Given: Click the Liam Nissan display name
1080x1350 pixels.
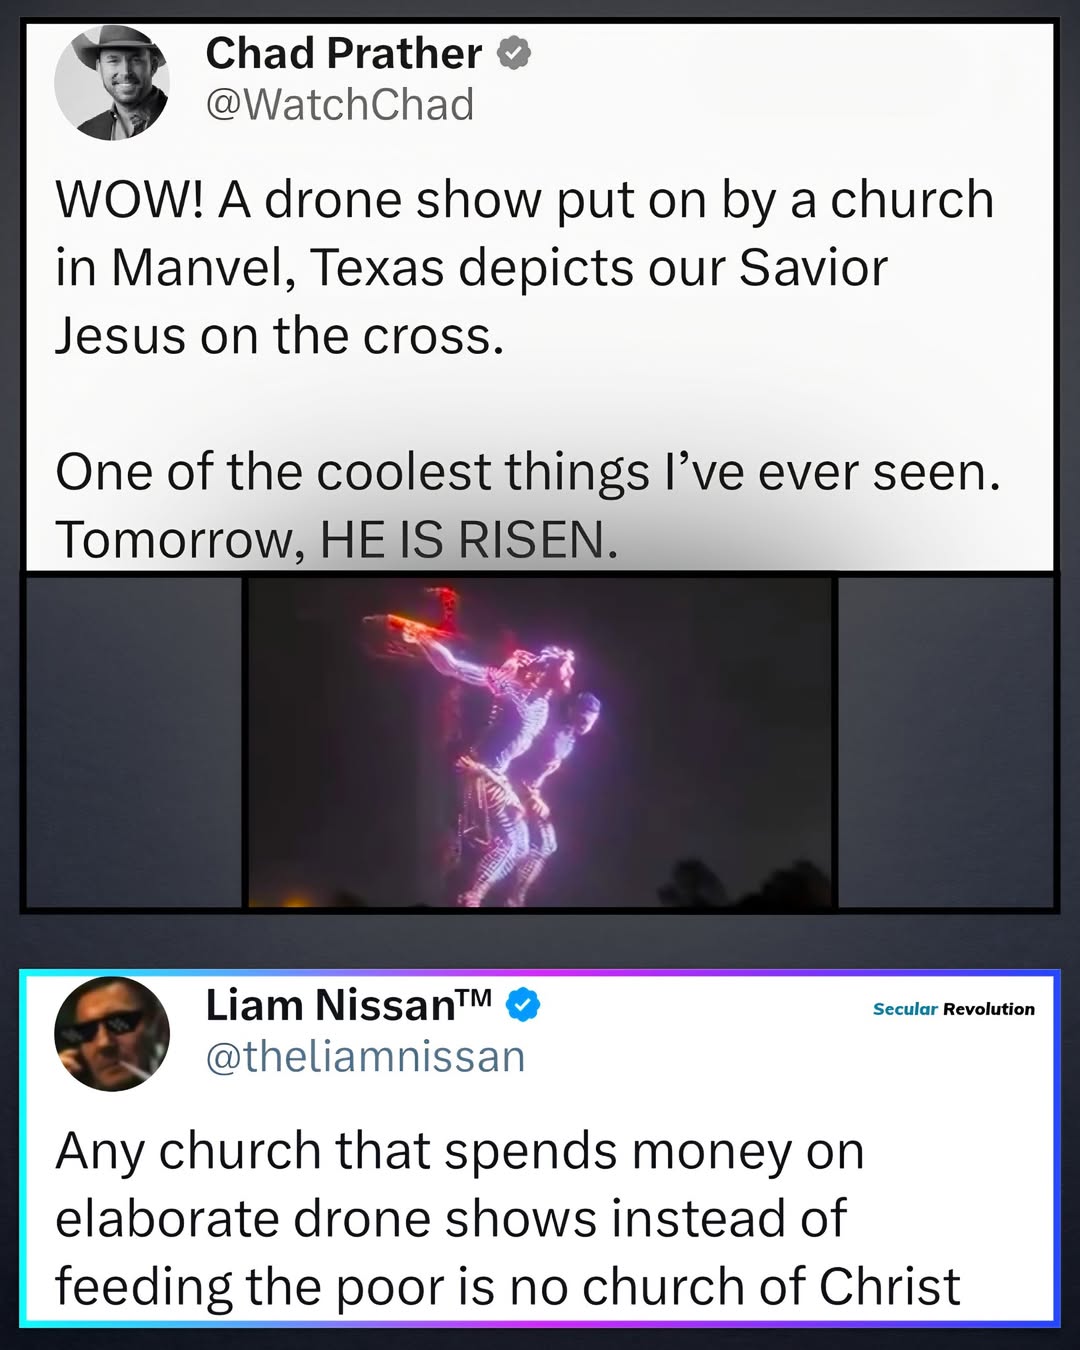Looking at the screenshot, I should 330,1006.
